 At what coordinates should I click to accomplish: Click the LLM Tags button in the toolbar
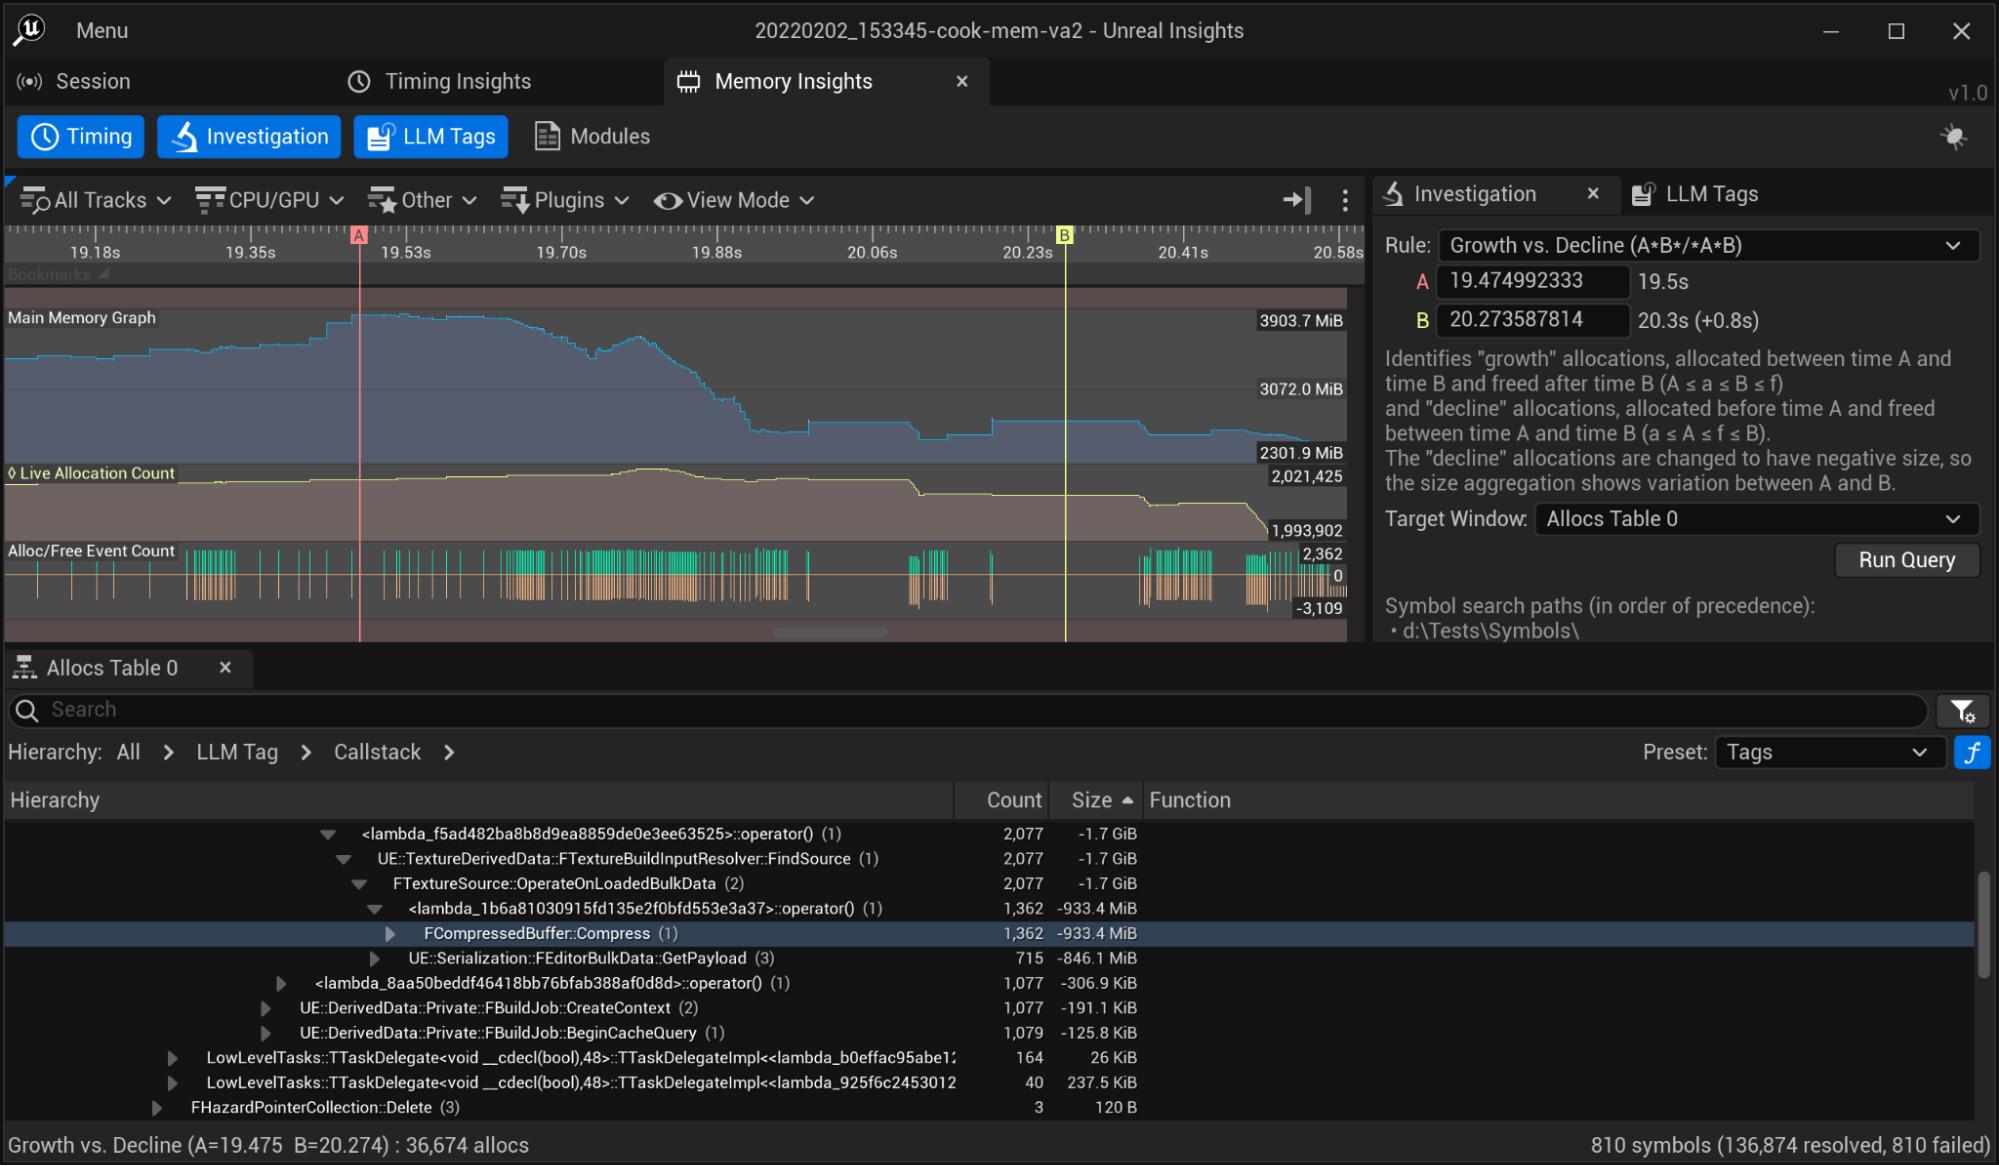tap(430, 136)
